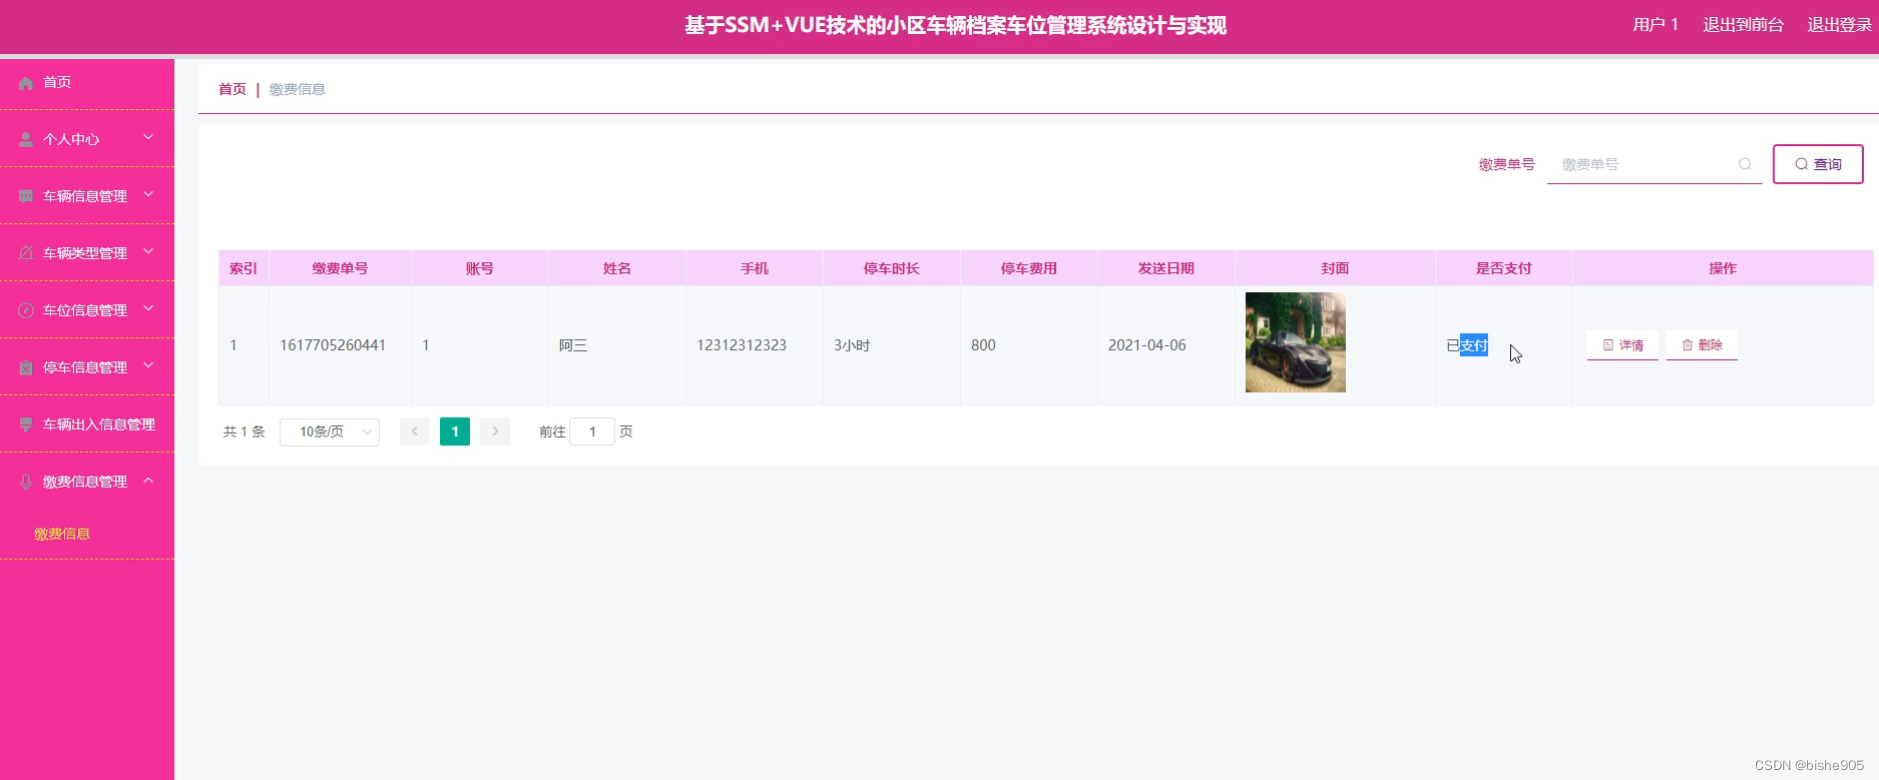Click the magnifier icon on the 查询 button
Viewport: 1879px width, 780px height.
pos(1801,164)
